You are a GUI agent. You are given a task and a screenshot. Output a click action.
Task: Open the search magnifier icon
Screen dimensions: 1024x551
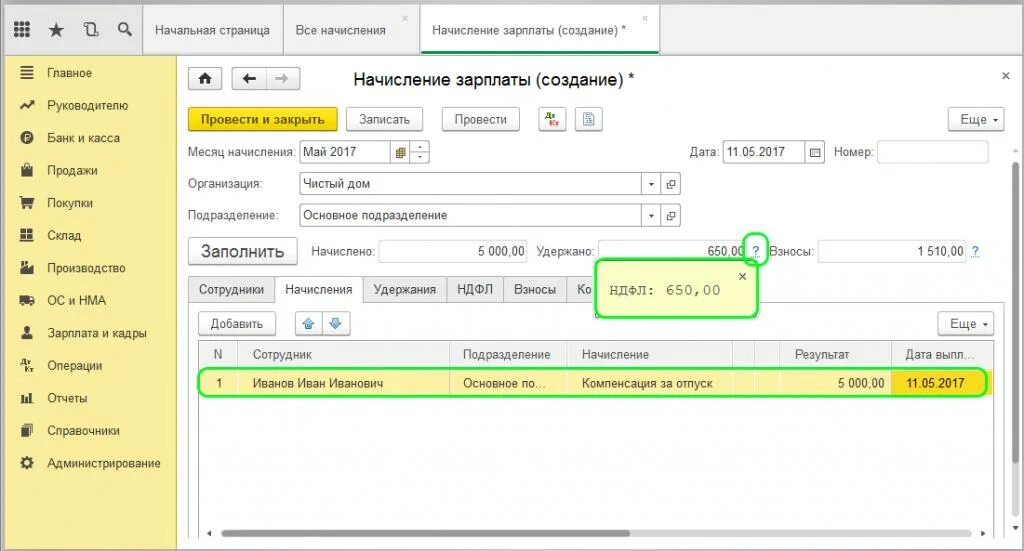pyautogui.click(x=125, y=29)
